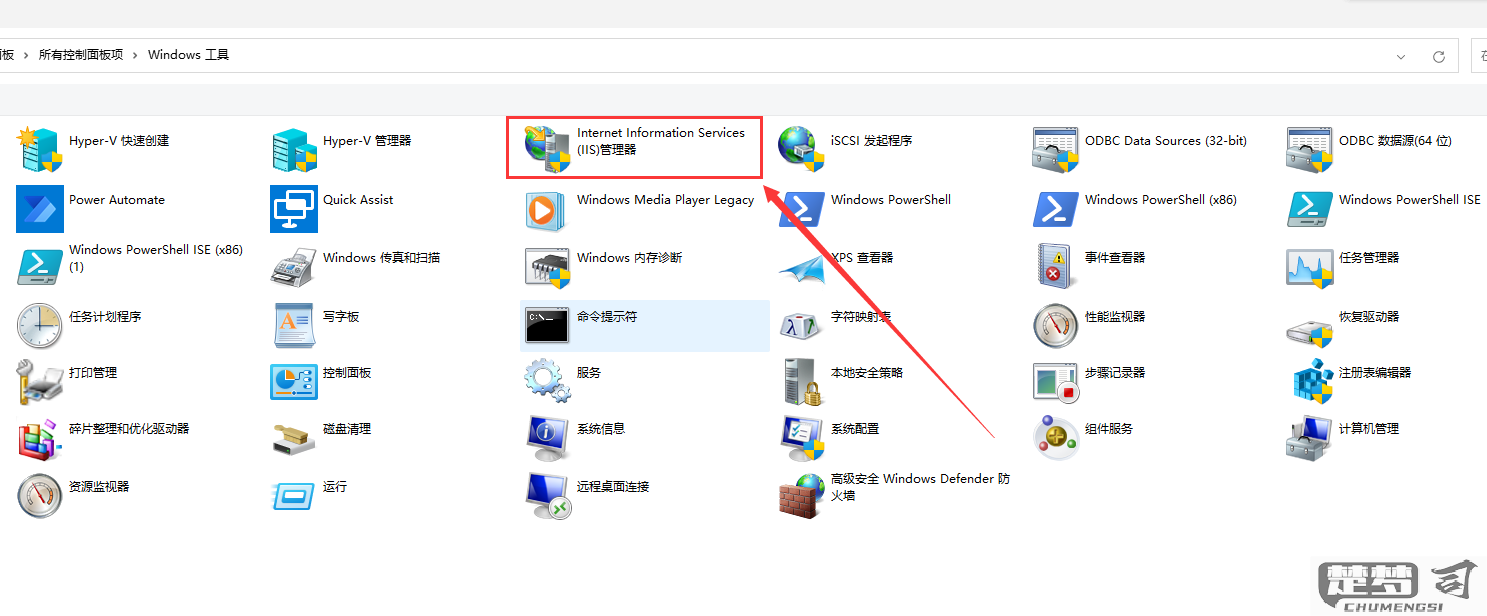Click the "注册表编辑器" label text

pos(1375,373)
